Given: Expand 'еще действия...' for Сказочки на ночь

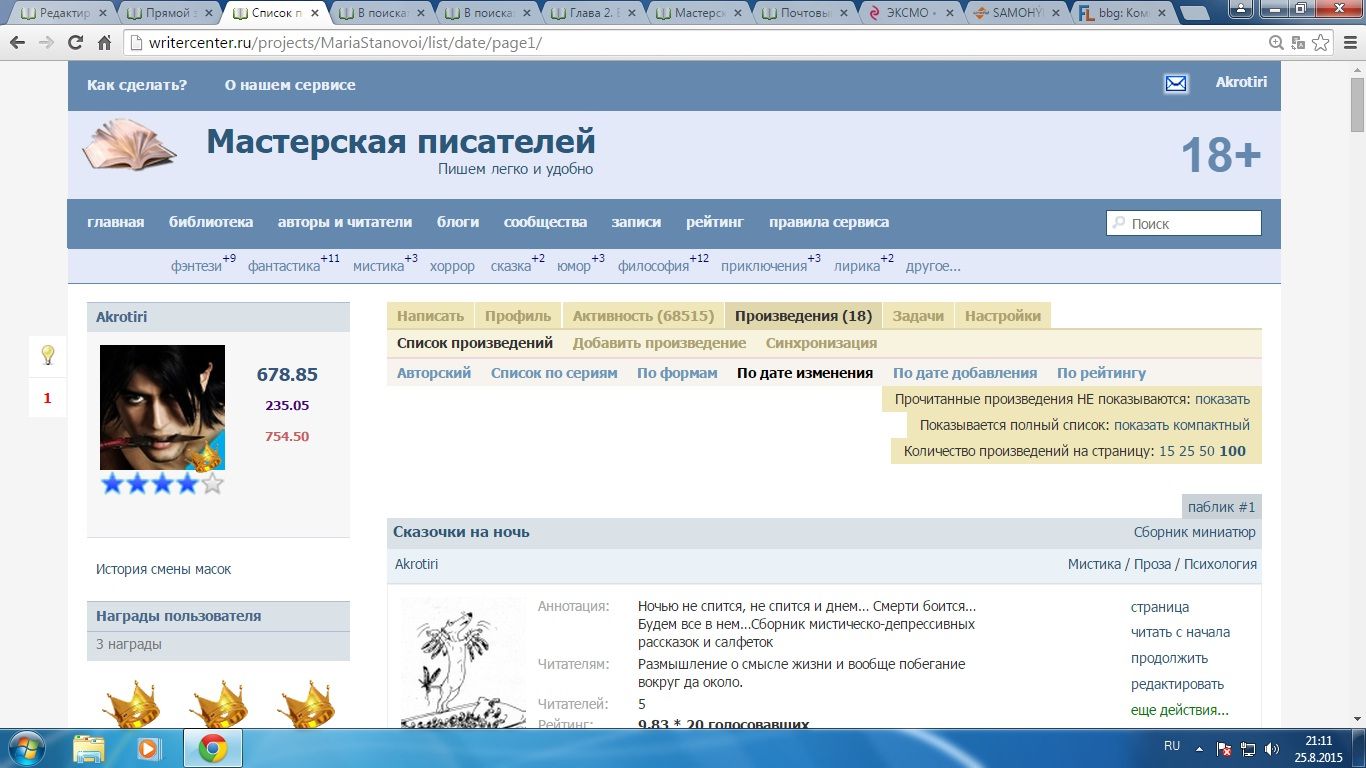Looking at the screenshot, I should [1179, 710].
